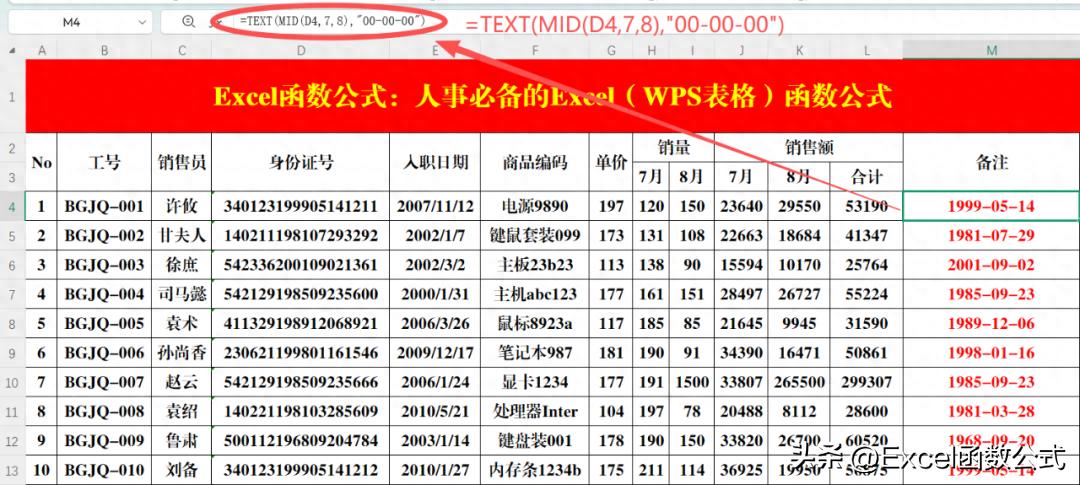Select date cell '2009/12/17'
This screenshot has height=485, width=1080.
pyautogui.click(x=435, y=353)
